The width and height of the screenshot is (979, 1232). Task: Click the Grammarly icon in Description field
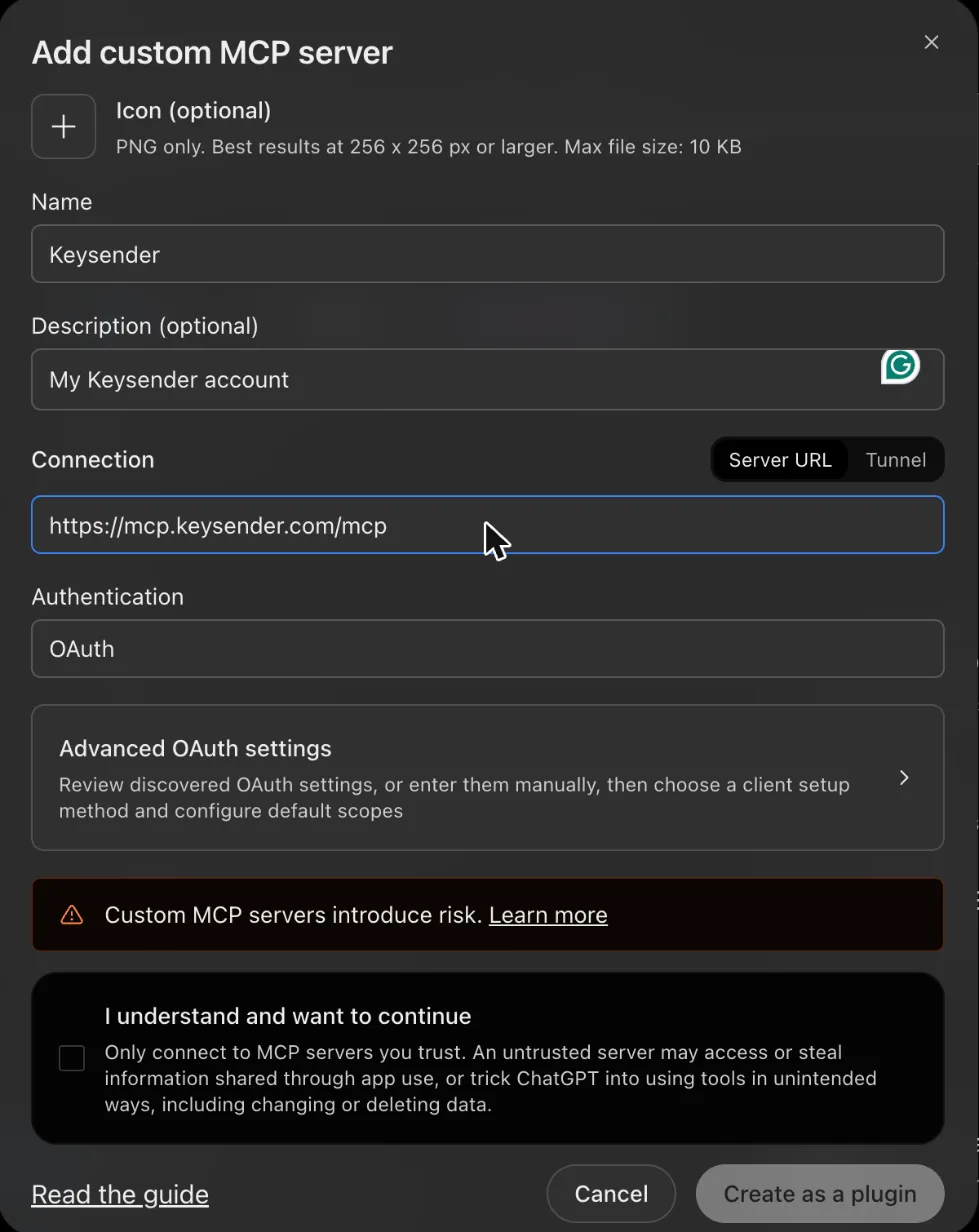tap(900, 366)
